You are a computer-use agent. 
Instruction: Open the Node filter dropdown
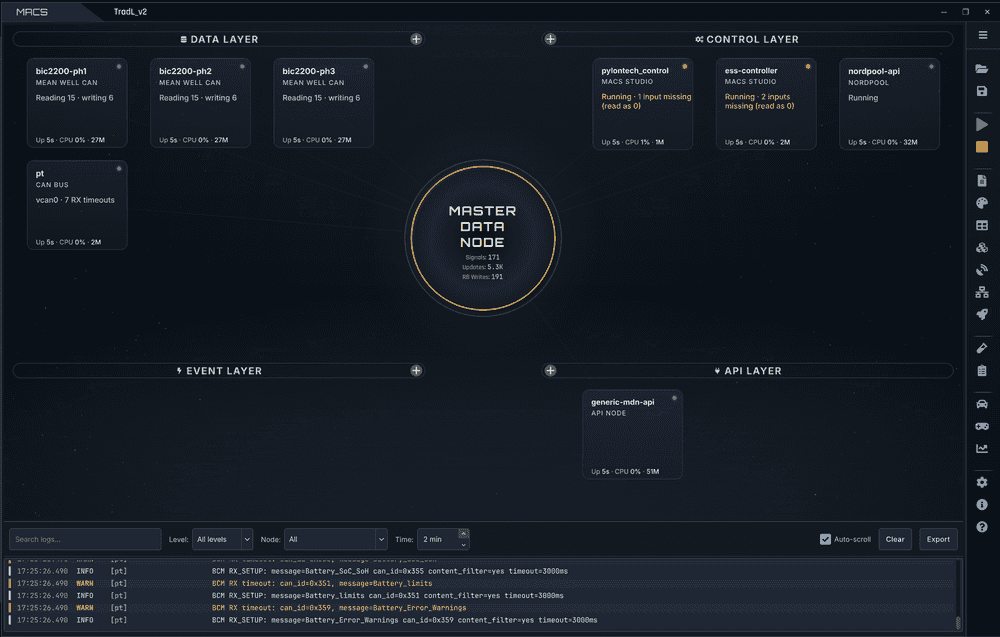pos(335,539)
